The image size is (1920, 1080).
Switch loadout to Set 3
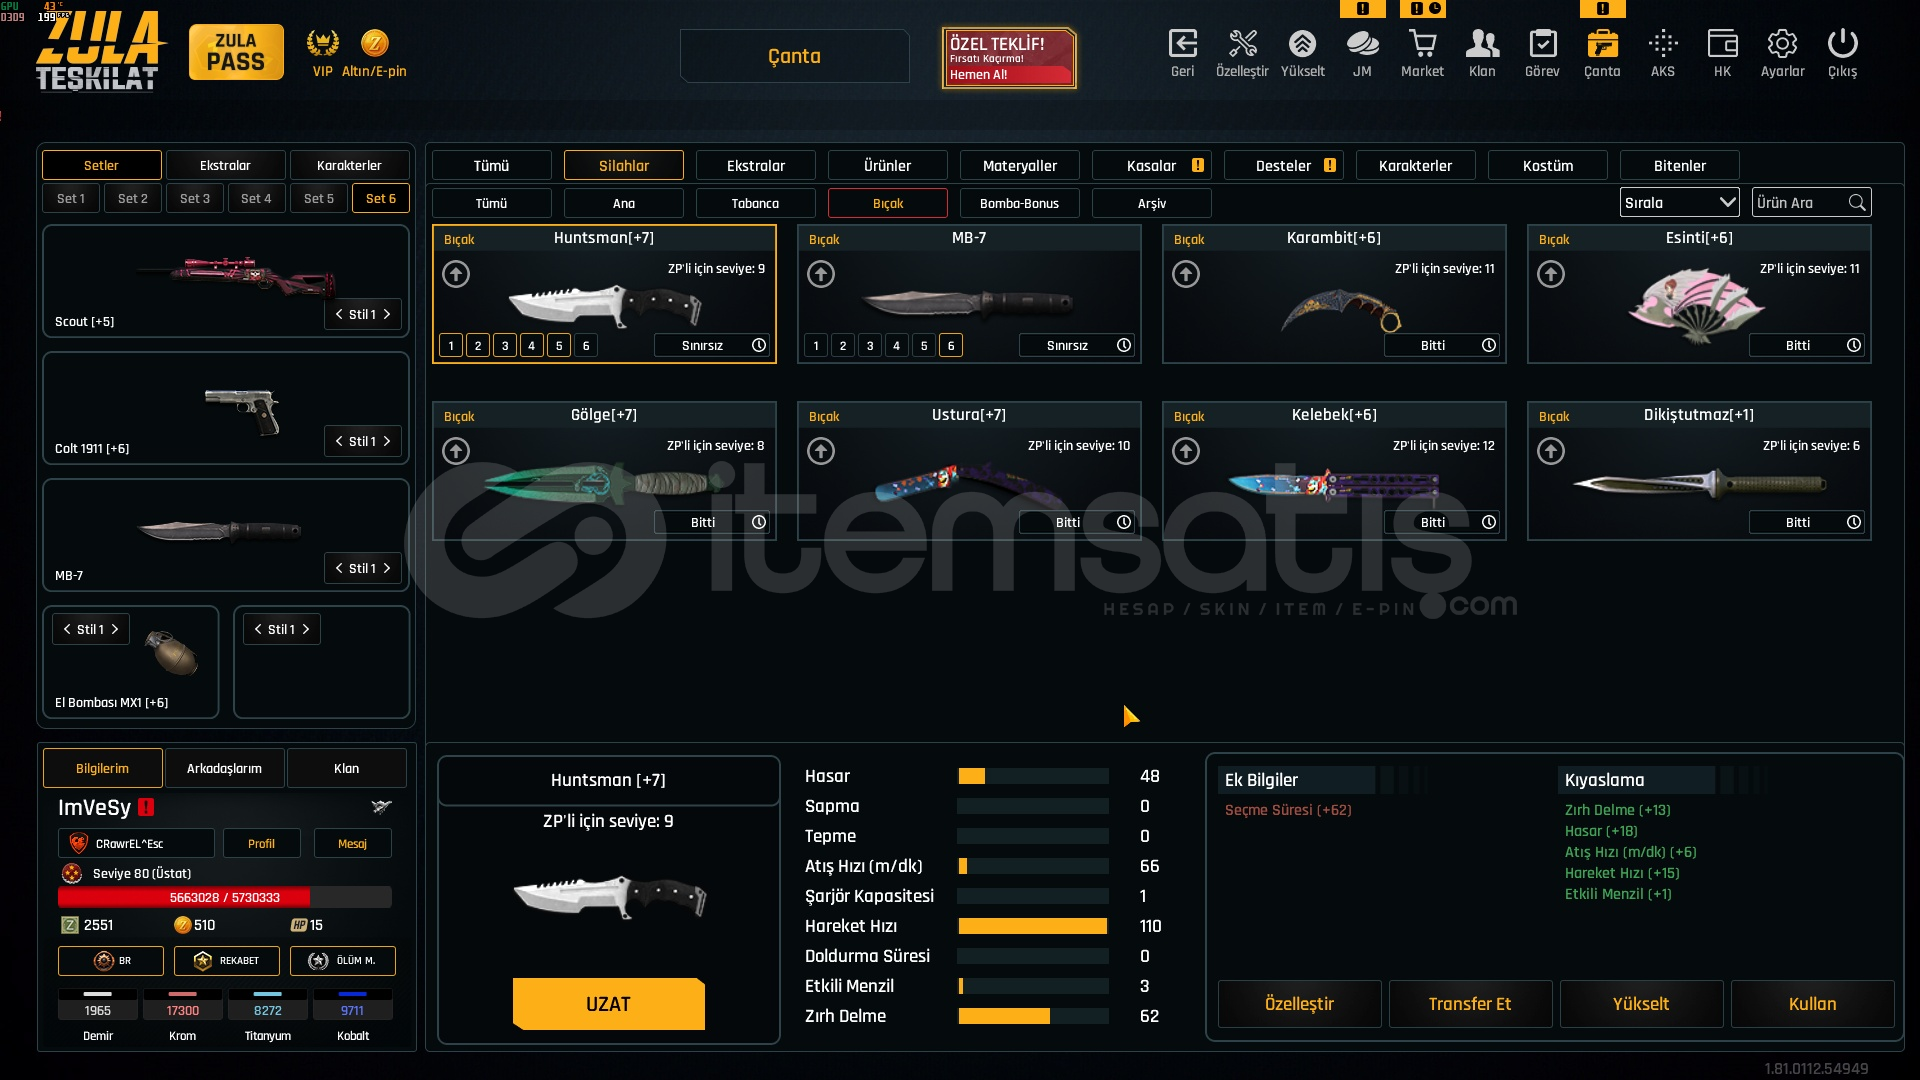click(x=195, y=198)
